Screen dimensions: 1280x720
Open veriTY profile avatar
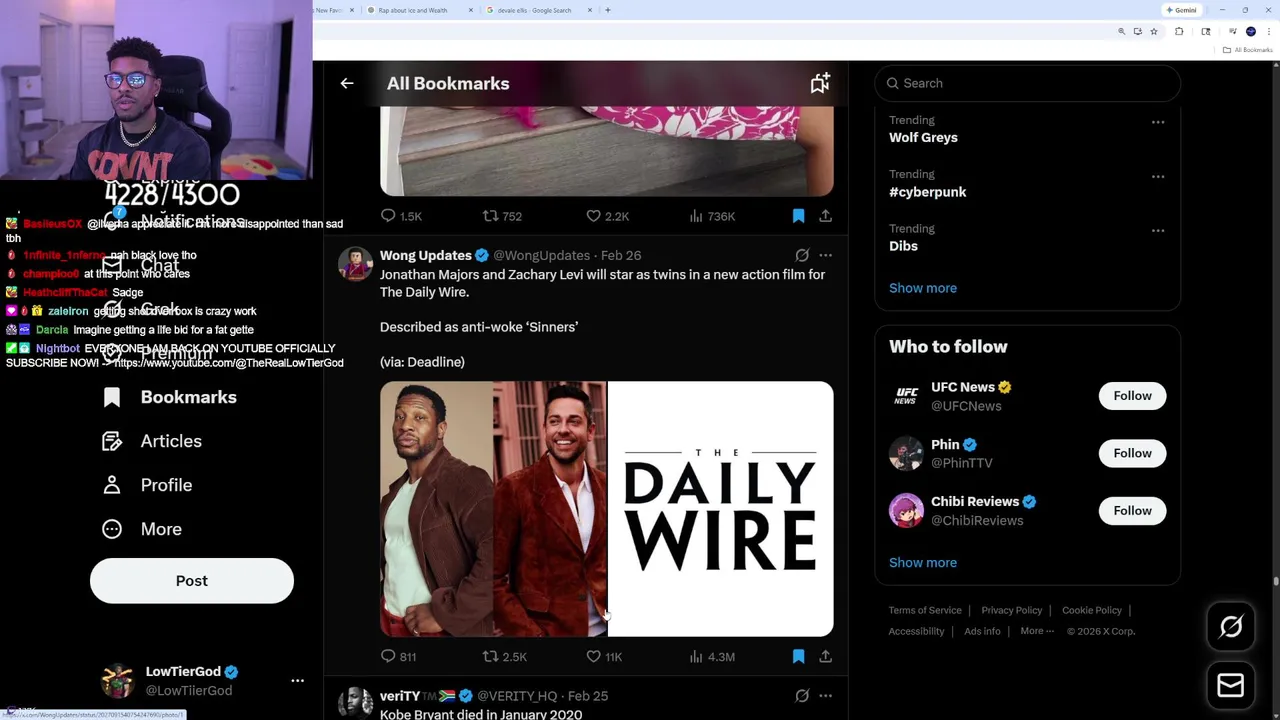click(355, 703)
